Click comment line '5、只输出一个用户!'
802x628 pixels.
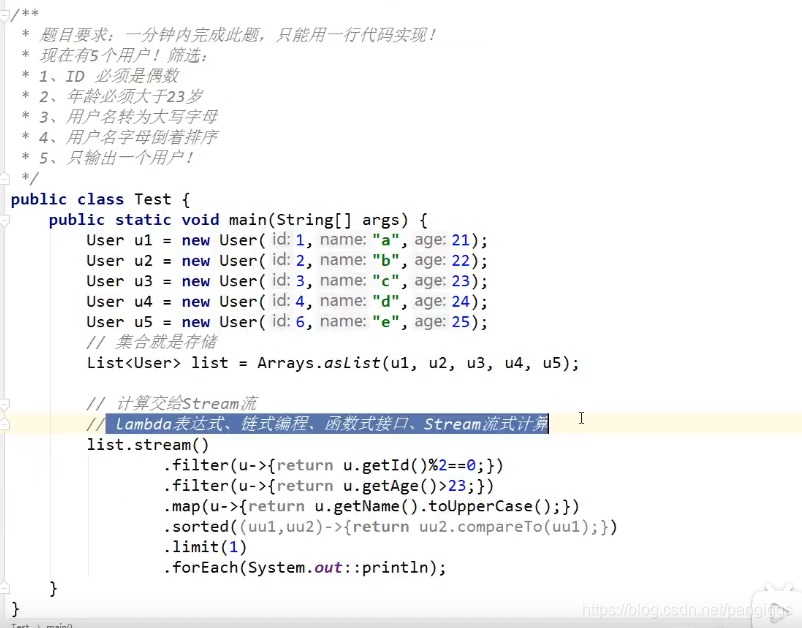[x=116, y=158]
